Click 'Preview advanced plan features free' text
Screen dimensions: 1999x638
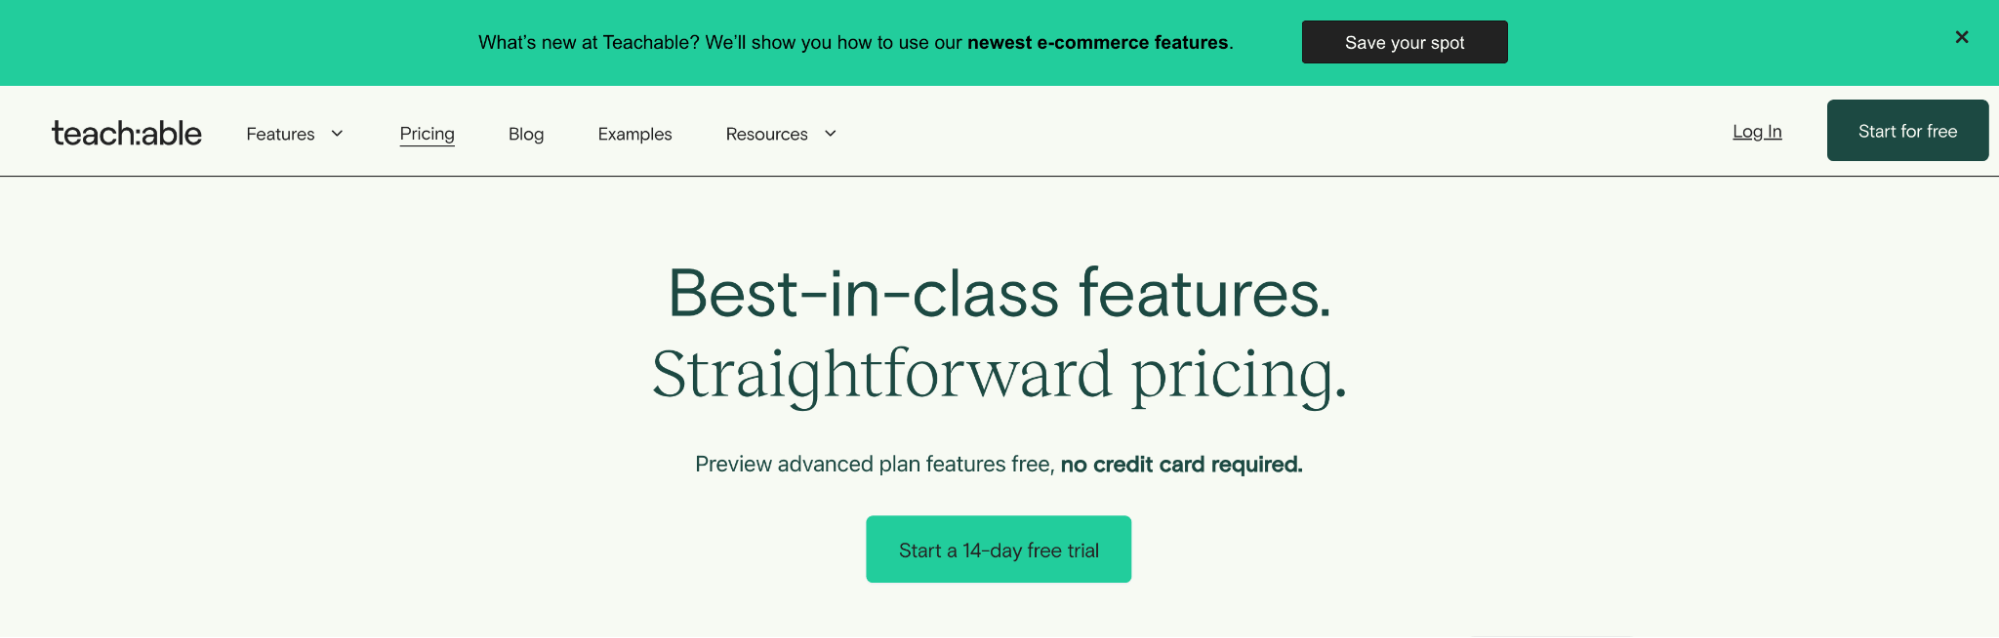click(873, 464)
